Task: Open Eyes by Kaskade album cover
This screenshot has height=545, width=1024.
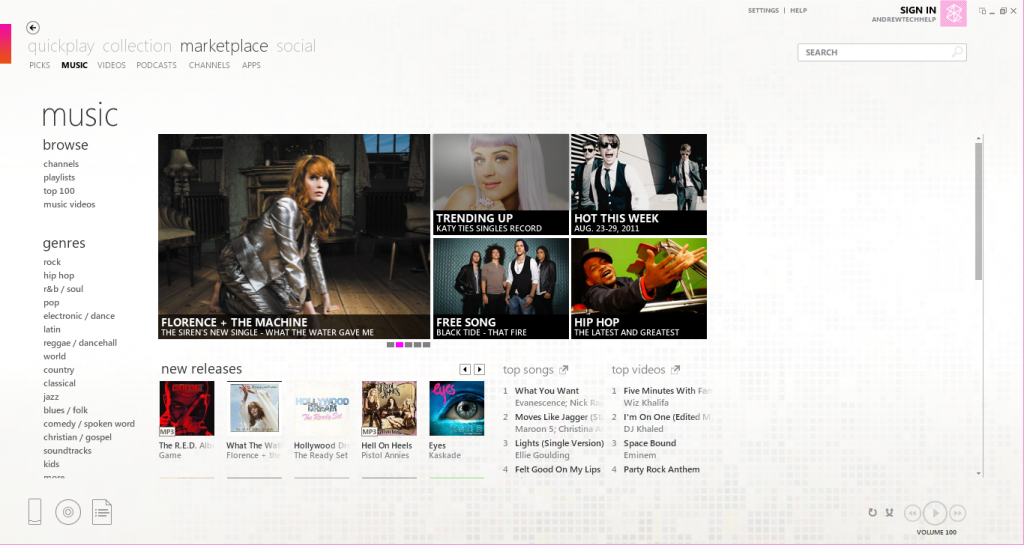Action: coord(456,409)
